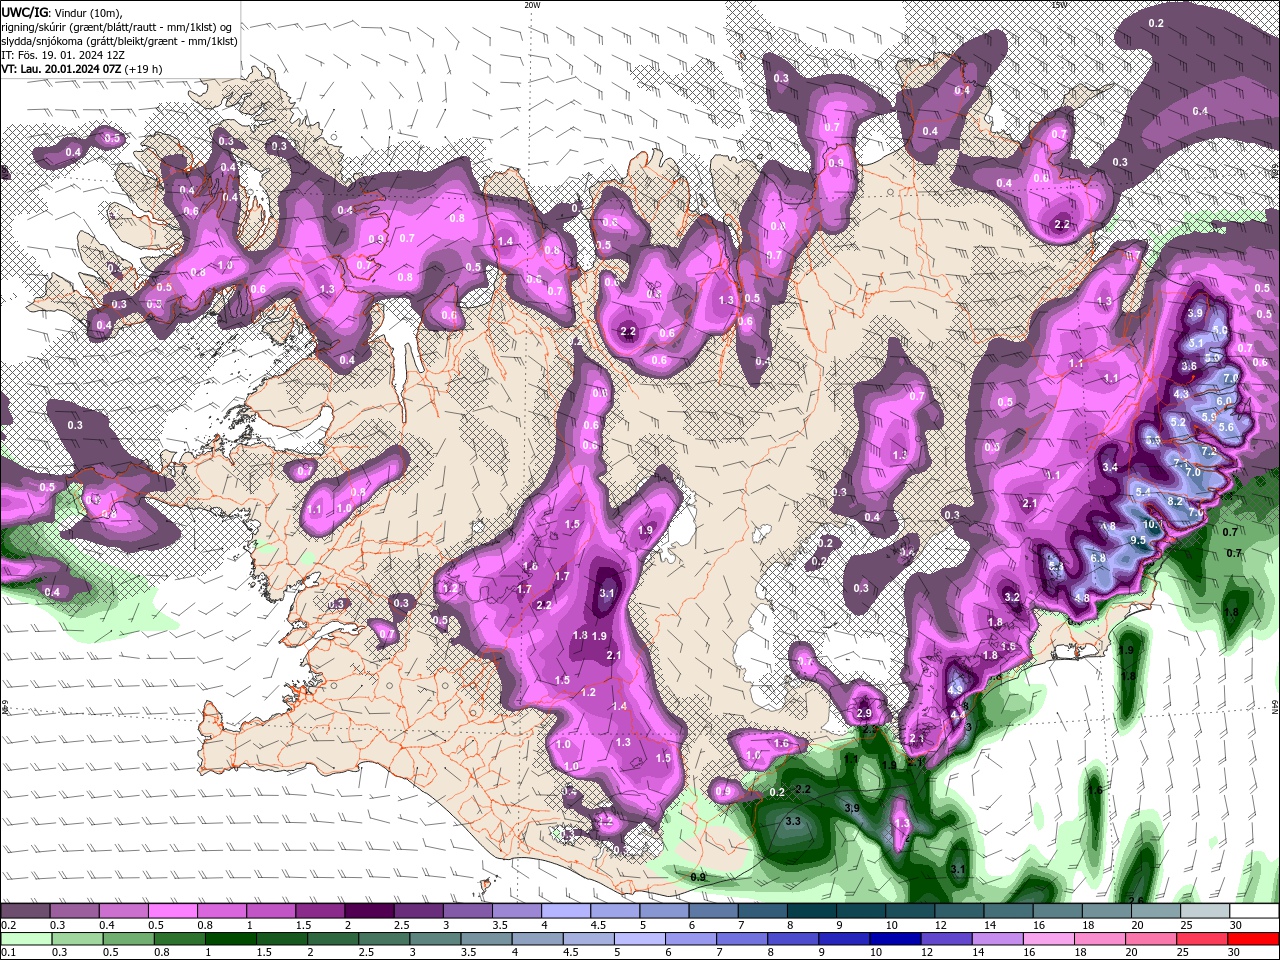This screenshot has width=1280, height=960.
Task: Click the IT: Fös. 19. 01. 2024 12Z line
Action: point(63,55)
